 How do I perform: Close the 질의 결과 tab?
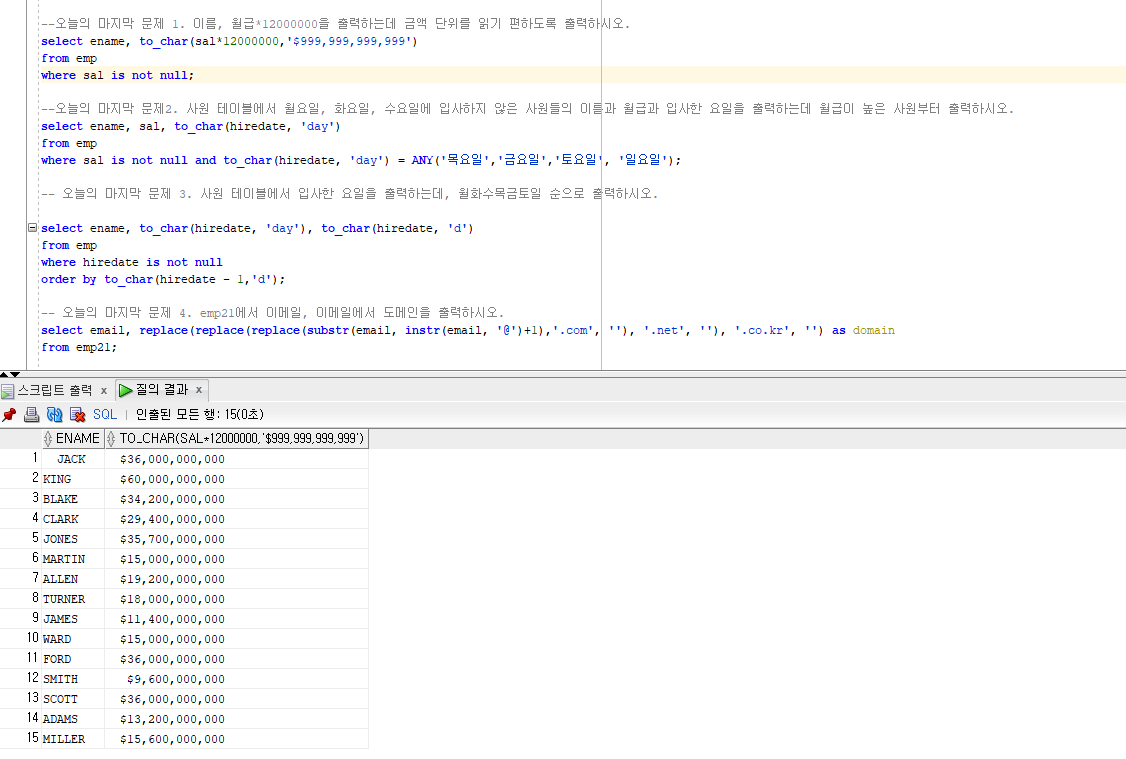[199, 390]
